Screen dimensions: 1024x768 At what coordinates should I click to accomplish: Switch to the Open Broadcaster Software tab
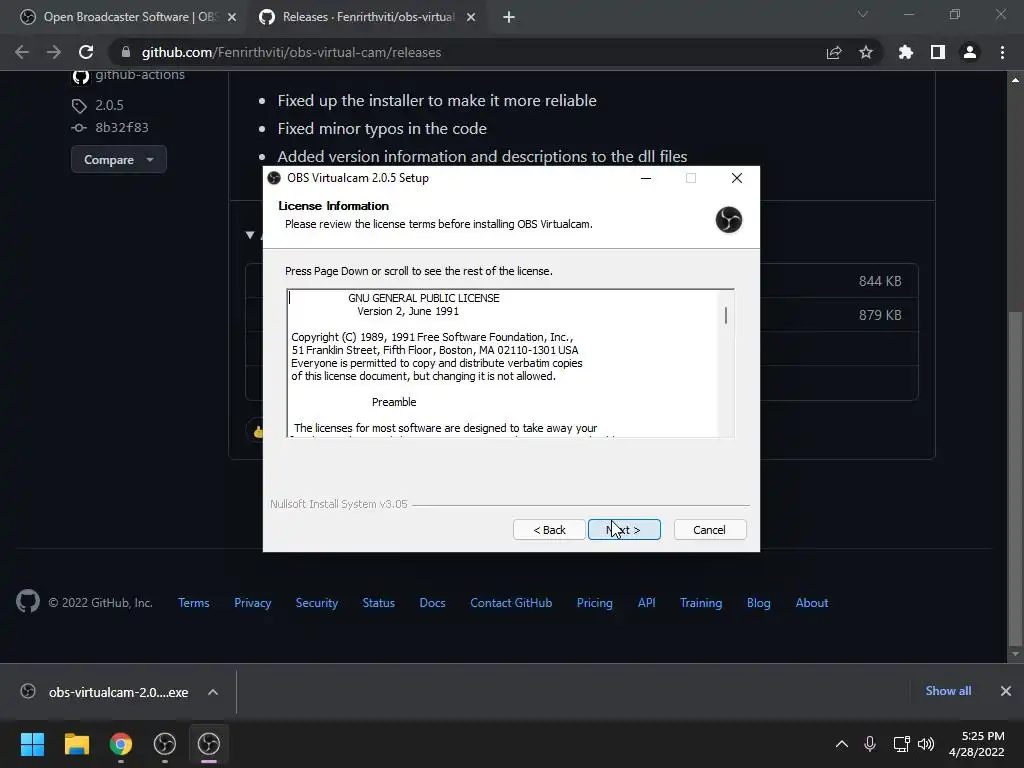click(129, 17)
